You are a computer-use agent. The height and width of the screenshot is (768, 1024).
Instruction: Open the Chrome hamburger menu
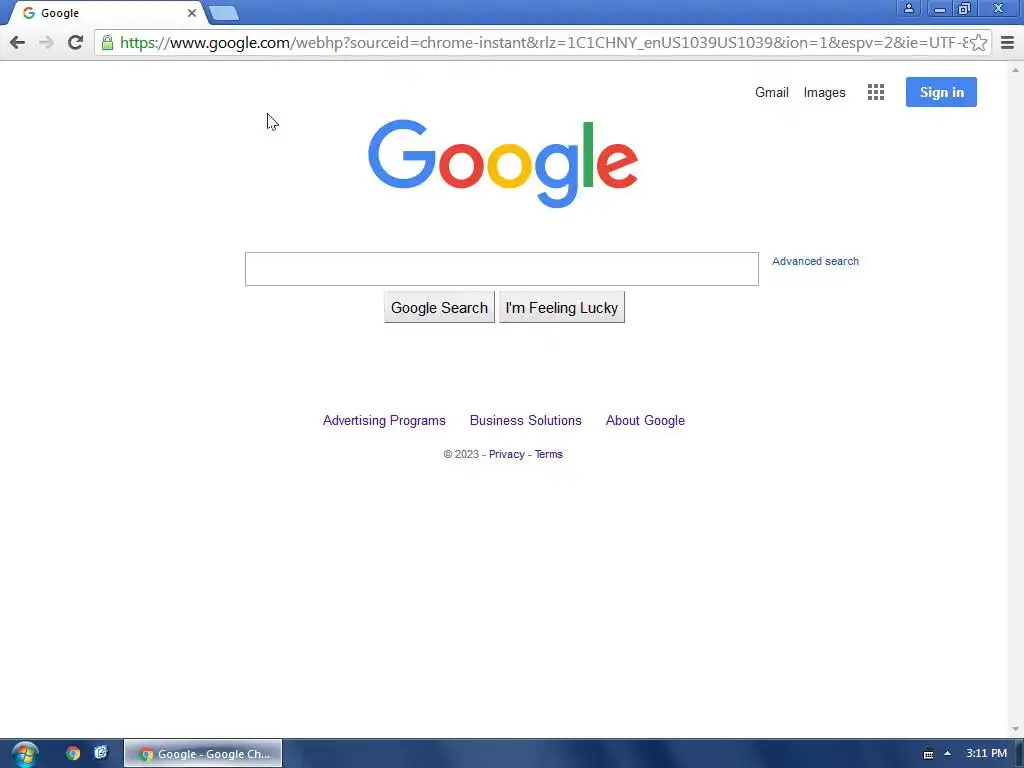1007,43
